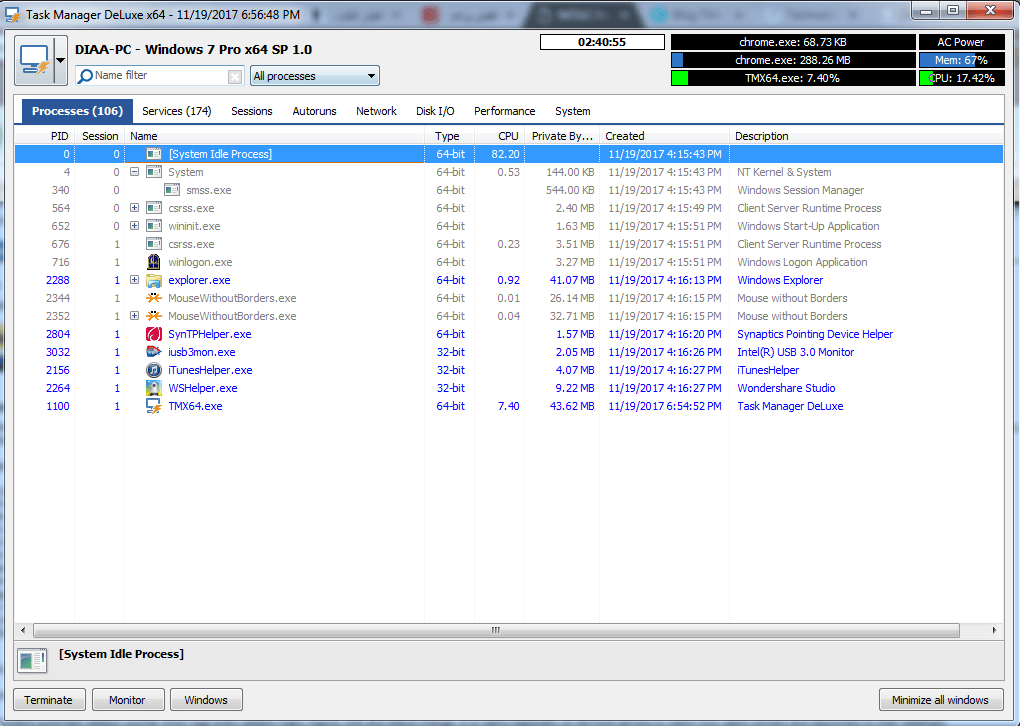The width and height of the screenshot is (1020, 726).
Task: Click the Terminate button
Action: (49, 700)
